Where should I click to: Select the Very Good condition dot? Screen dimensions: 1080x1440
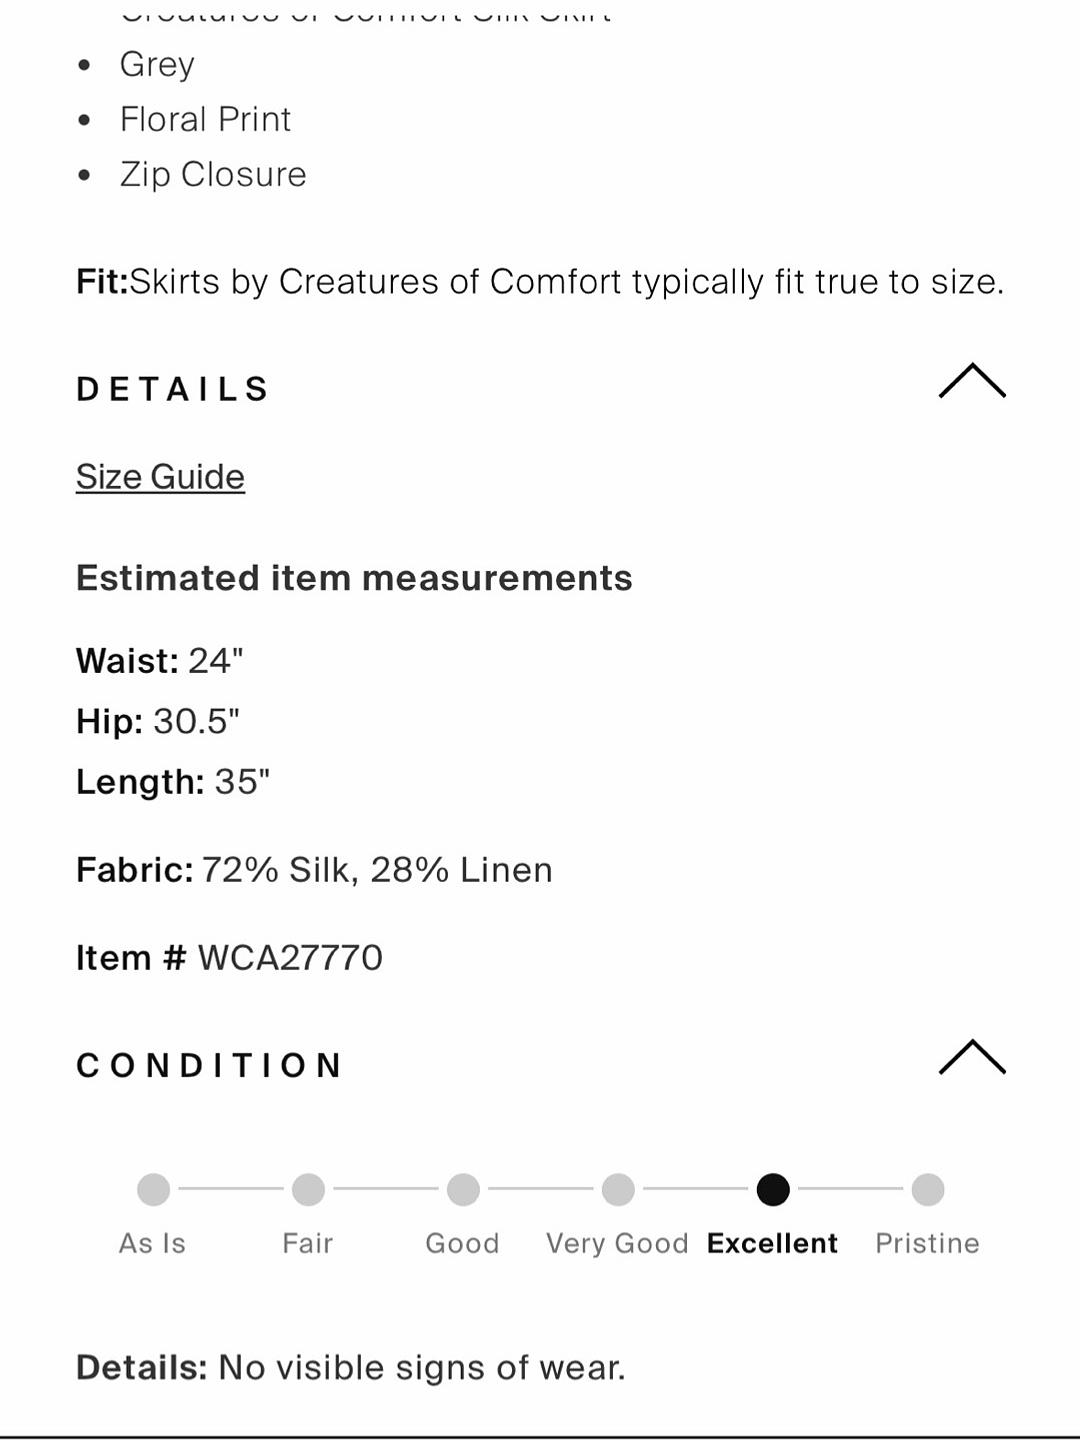click(x=618, y=1190)
